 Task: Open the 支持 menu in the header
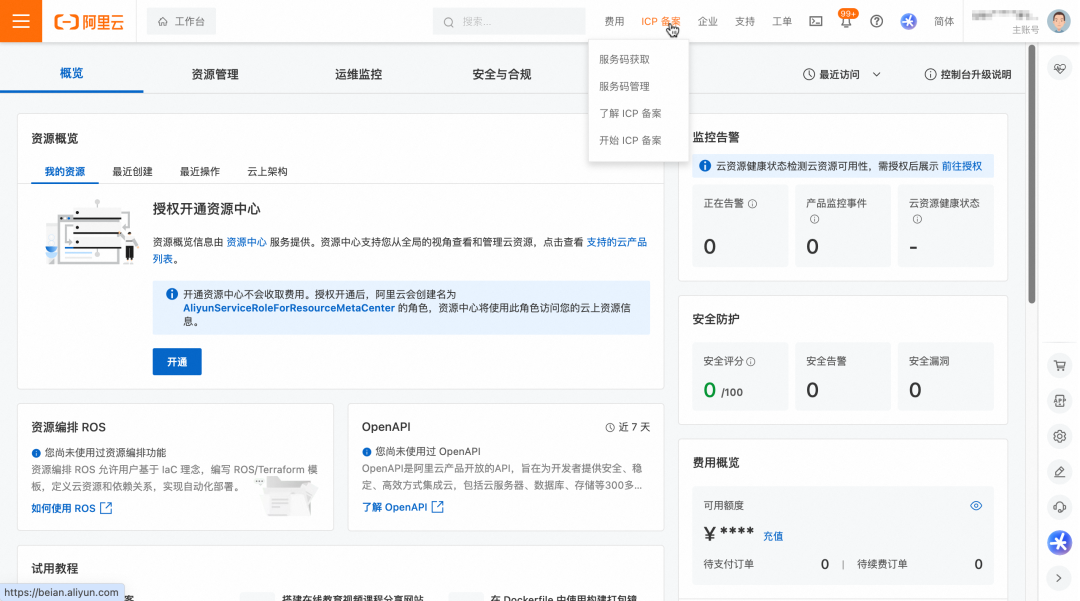745,21
